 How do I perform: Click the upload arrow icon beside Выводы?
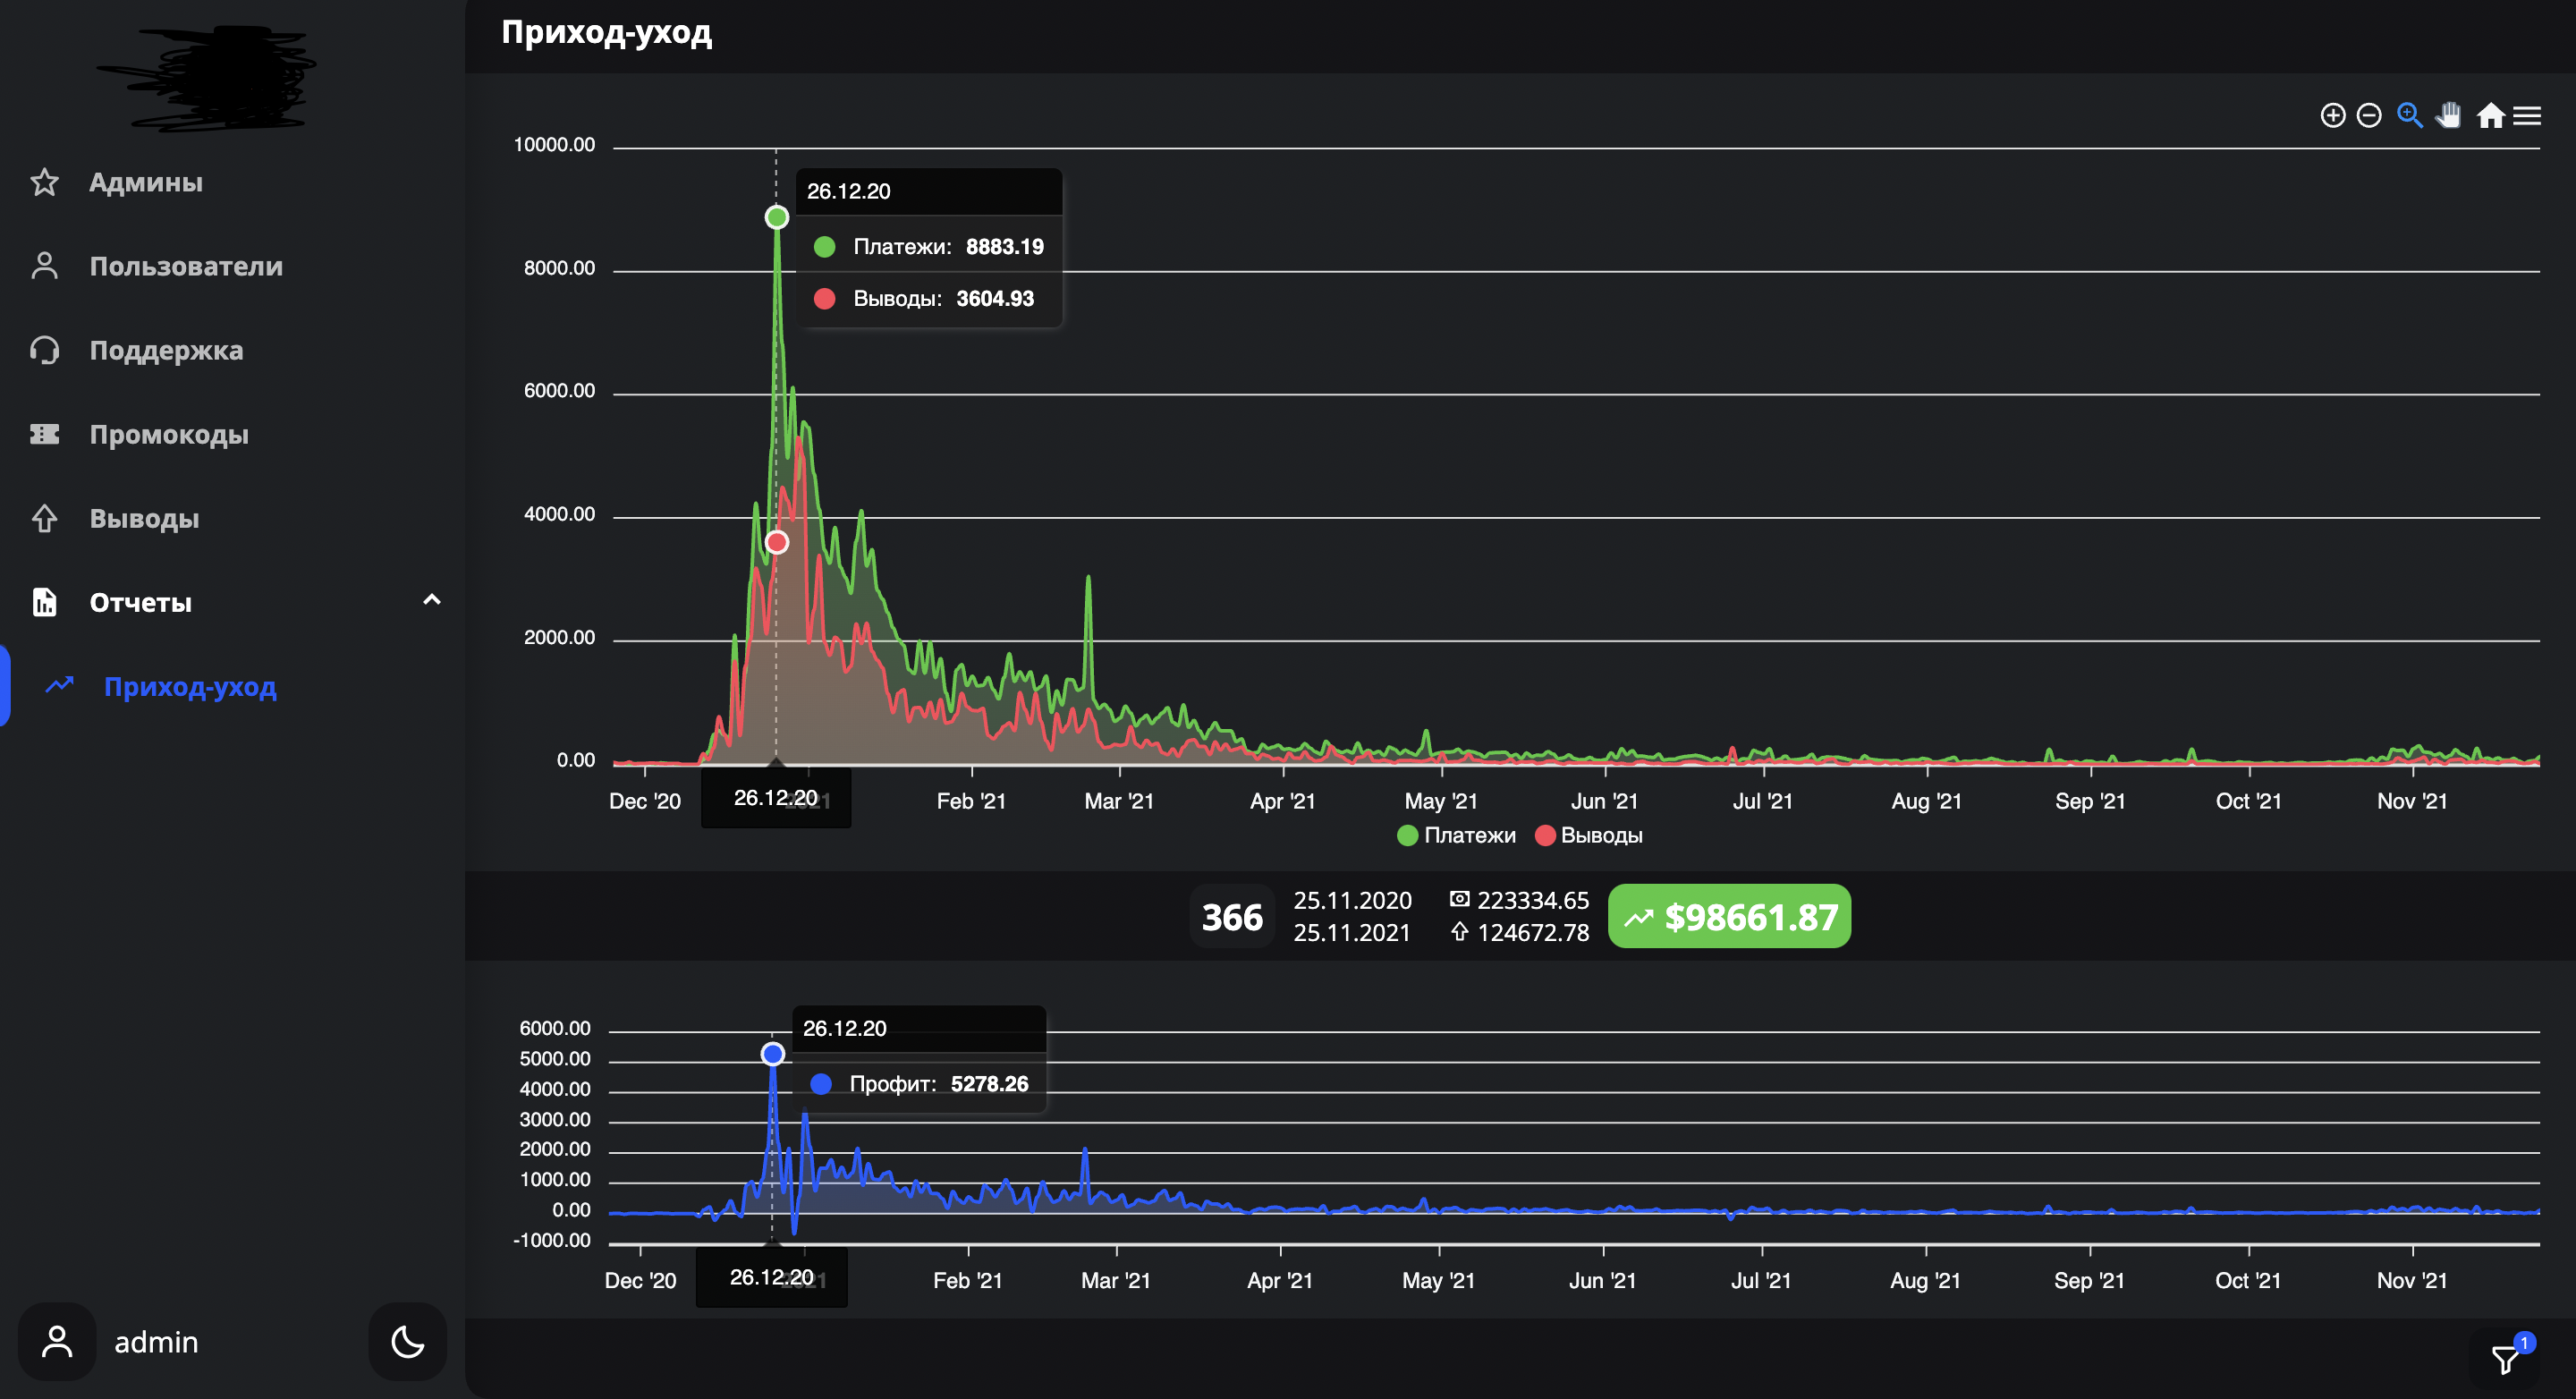click(x=44, y=518)
